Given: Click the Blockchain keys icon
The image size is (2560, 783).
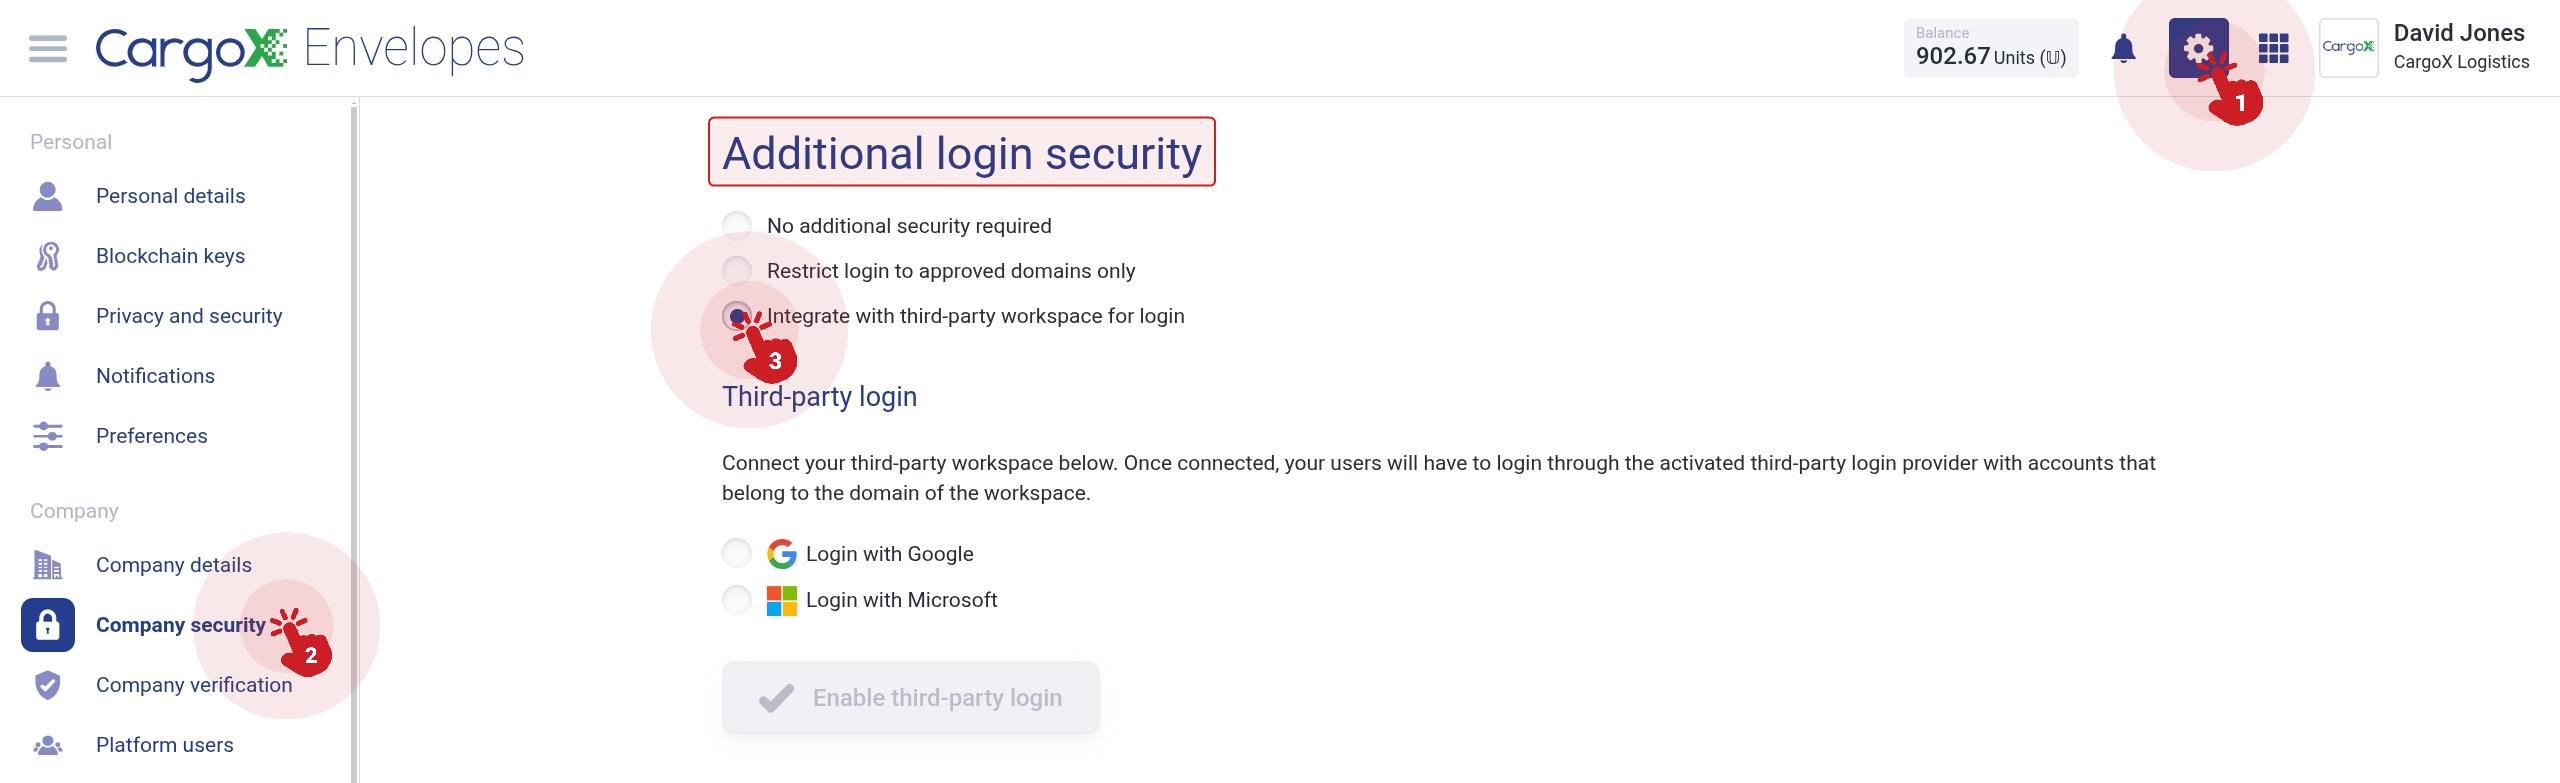Looking at the screenshot, I should pyautogui.click(x=47, y=256).
